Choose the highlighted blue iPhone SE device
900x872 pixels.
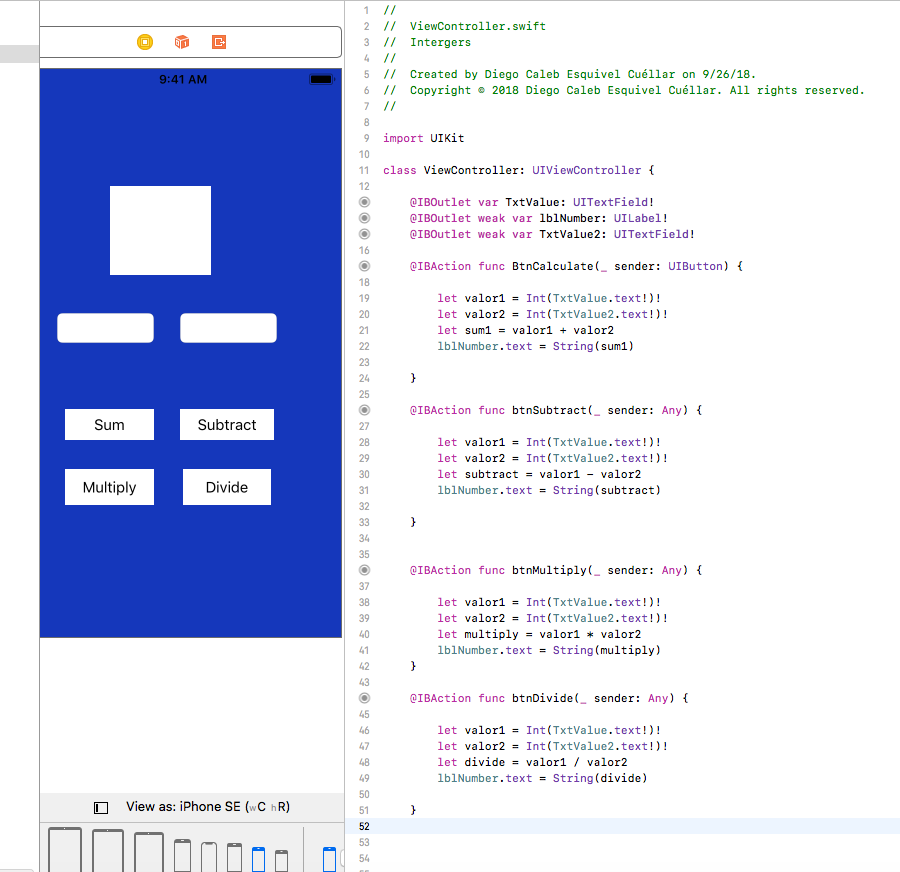tap(258, 859)
